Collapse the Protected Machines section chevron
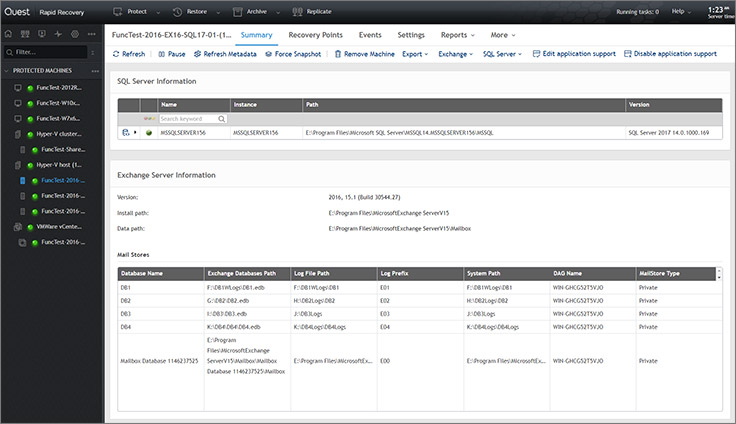 [x=7, y=71]
